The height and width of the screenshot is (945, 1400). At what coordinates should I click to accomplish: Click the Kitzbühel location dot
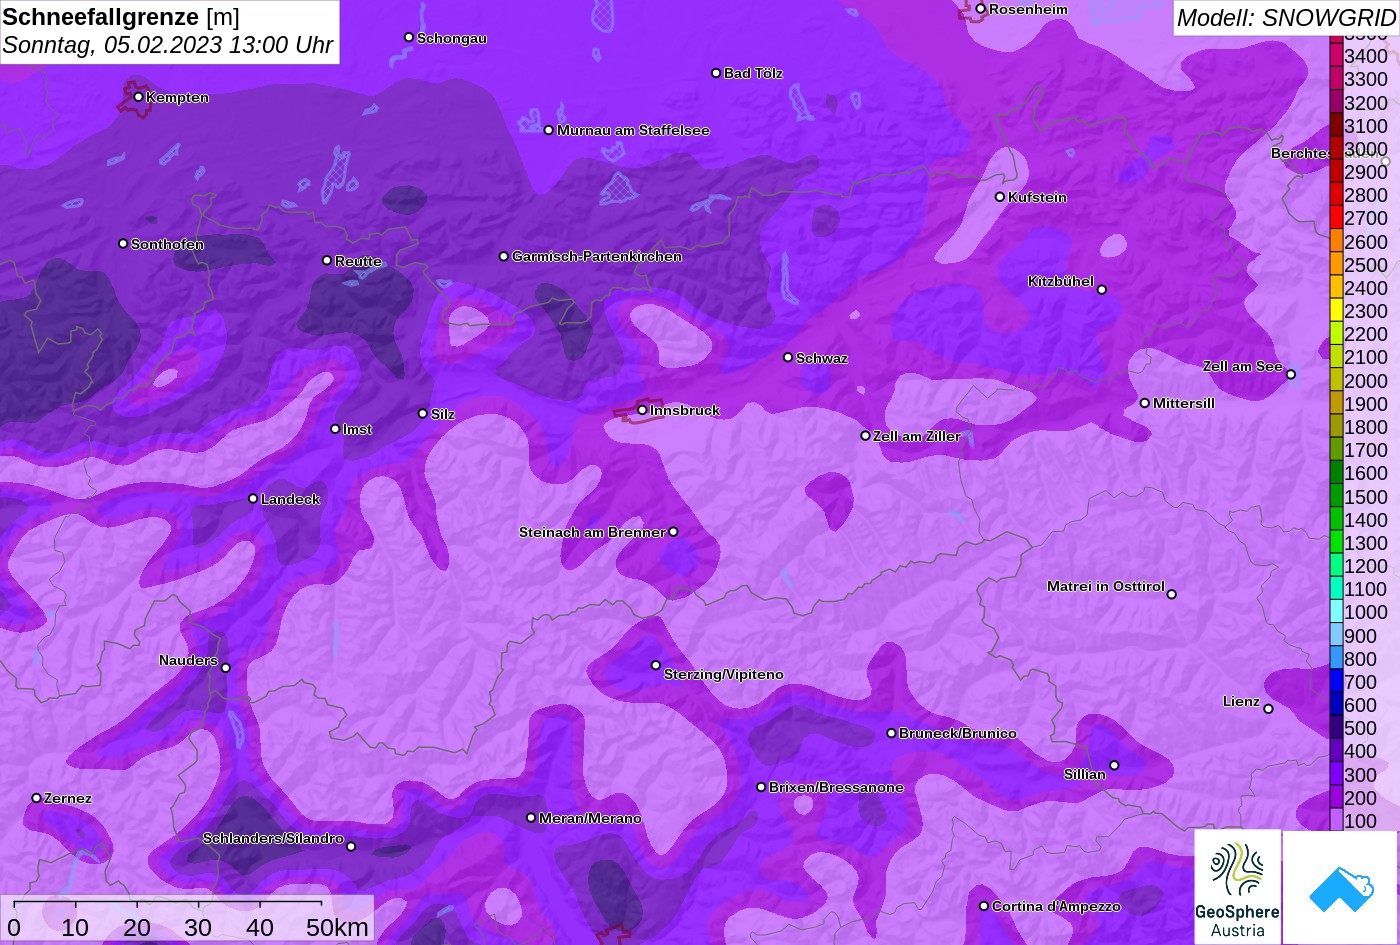click(1102, 290)
